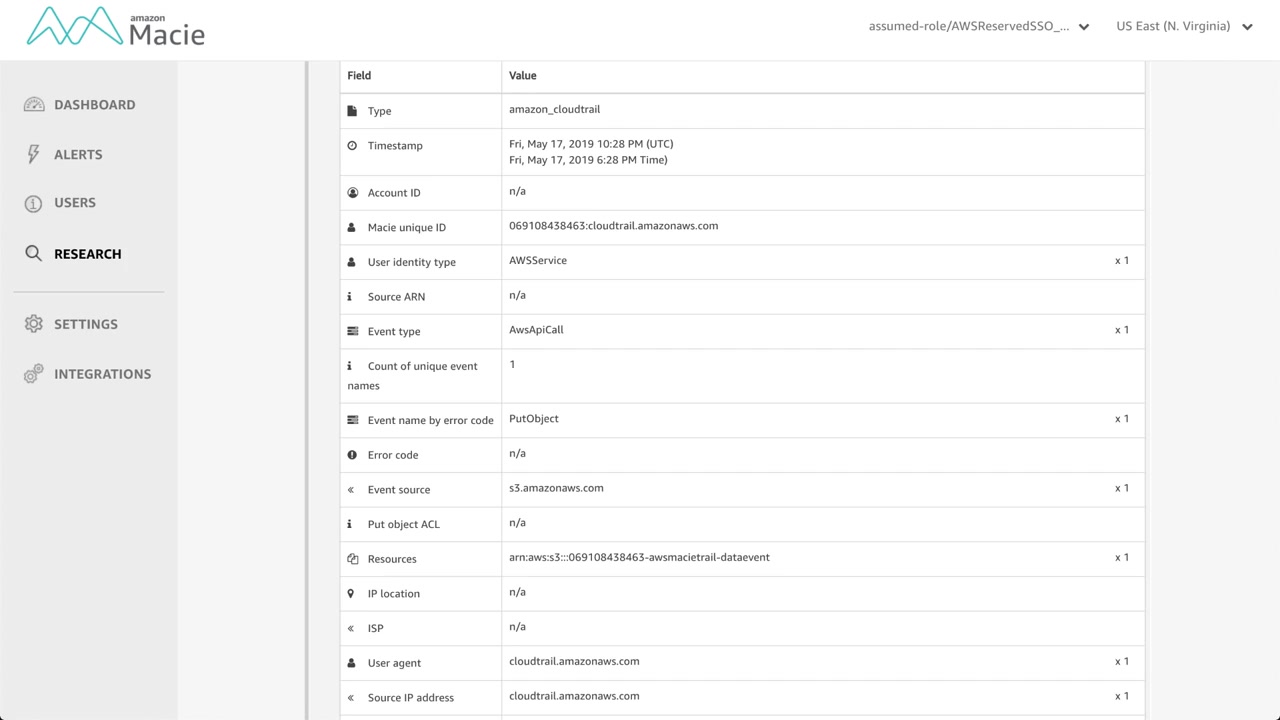Open the US East region dropdown

point(1247,27)
